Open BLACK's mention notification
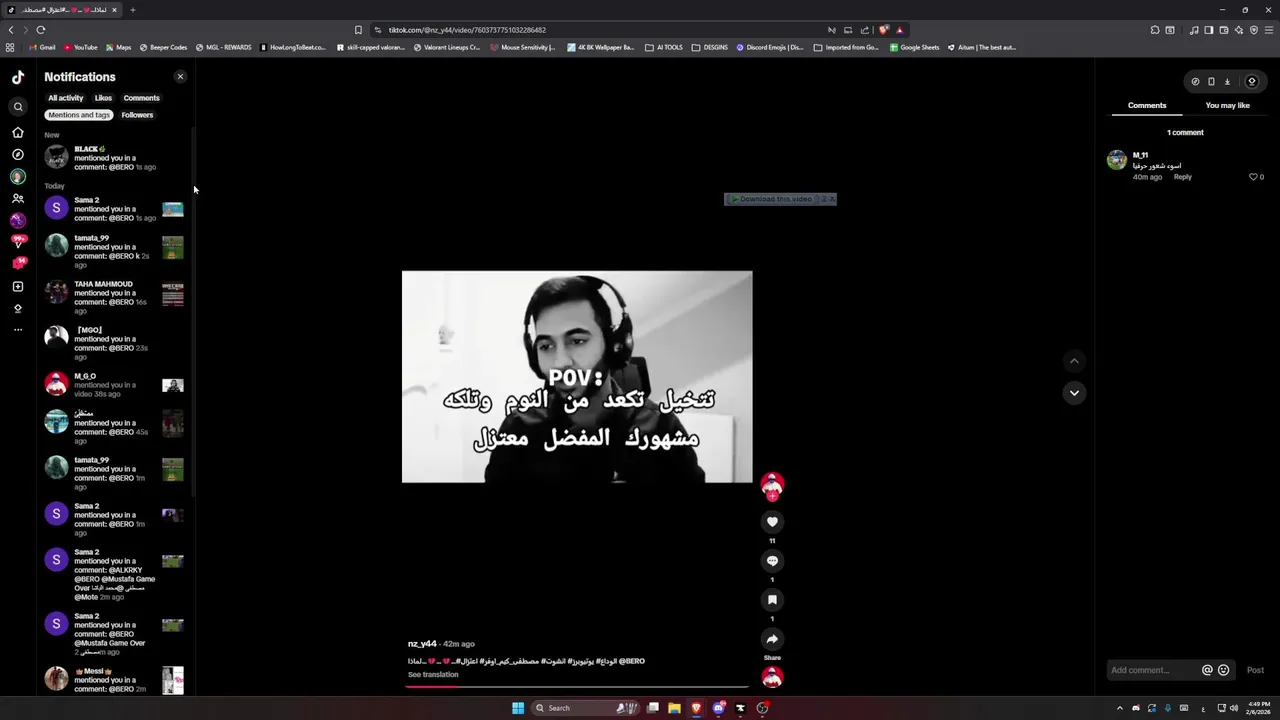The width and height of the screenshot is (1280, 720). point(115,158)
